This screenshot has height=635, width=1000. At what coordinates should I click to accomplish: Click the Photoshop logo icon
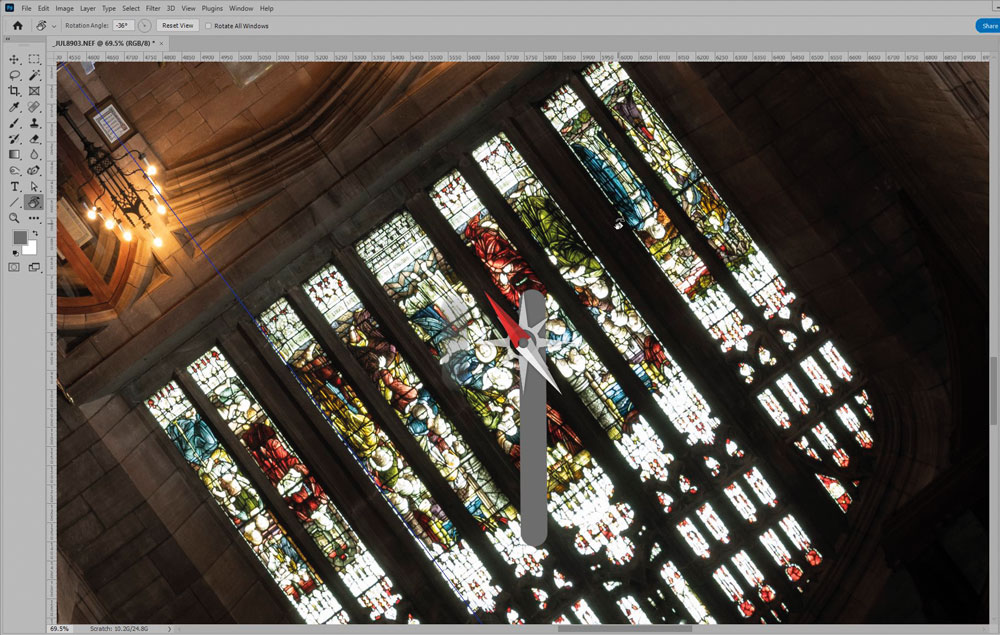(x=10, y=8)
